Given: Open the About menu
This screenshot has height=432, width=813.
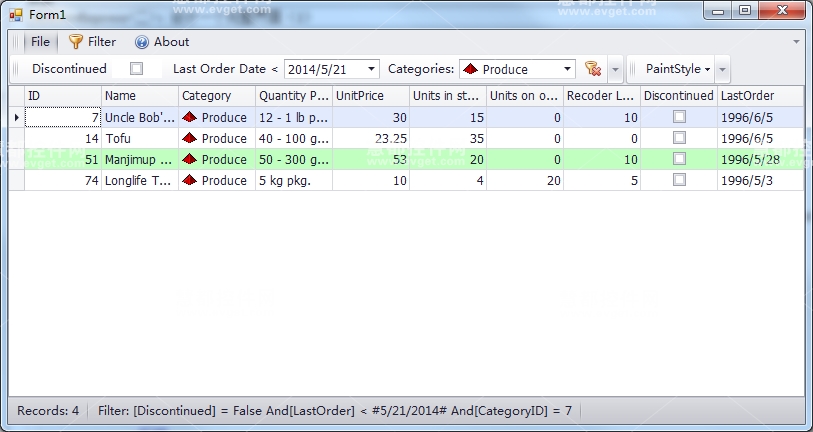Looking at the screenshot, I should [x=162, y=42].
